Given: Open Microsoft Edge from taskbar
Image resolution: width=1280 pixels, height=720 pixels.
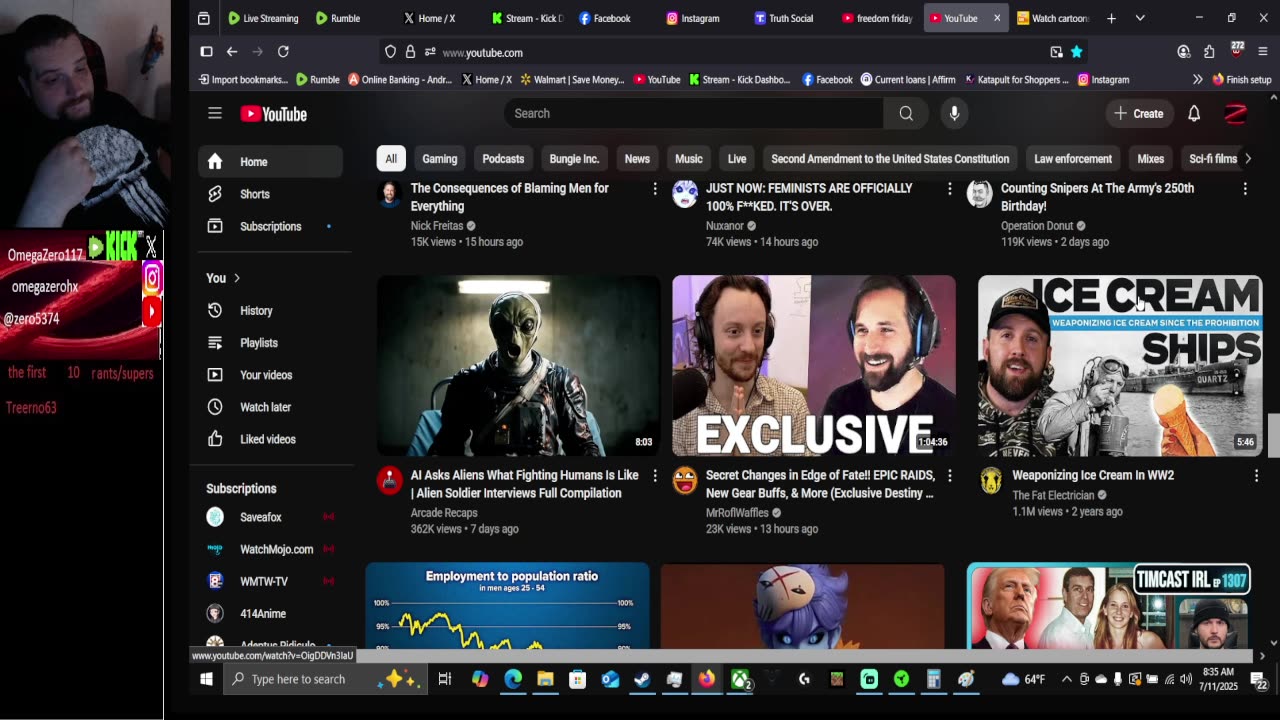Looking at the screenshot, I should (x=513, y=679).
